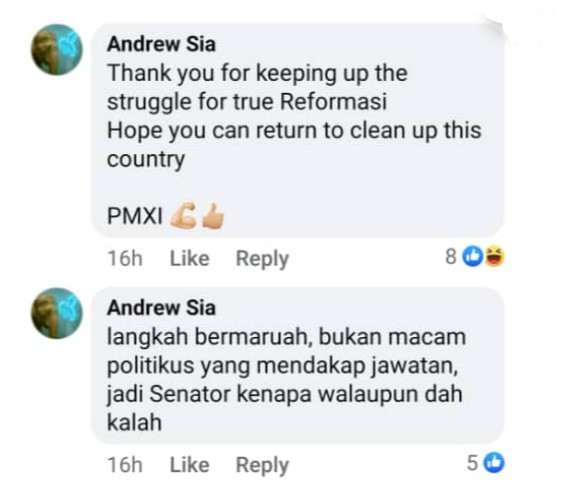The height and width of the screenshot is (484, 566).
Task: Like the 'true Reformasi' comment
Action: 190,258
